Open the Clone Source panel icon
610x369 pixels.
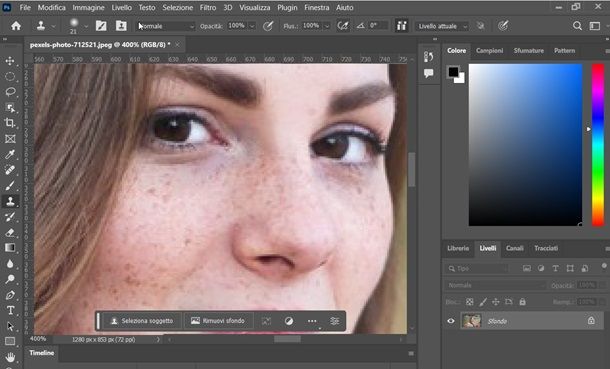point(121,26)
